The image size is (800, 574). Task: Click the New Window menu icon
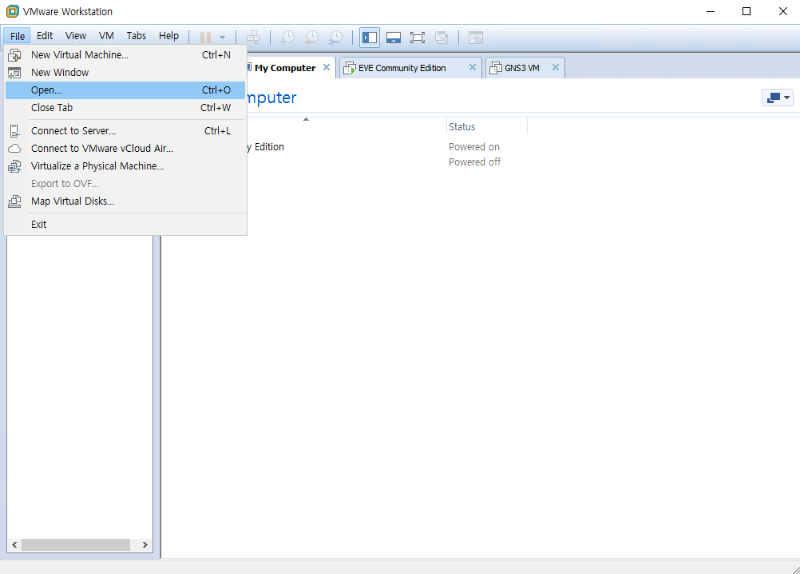14,73
